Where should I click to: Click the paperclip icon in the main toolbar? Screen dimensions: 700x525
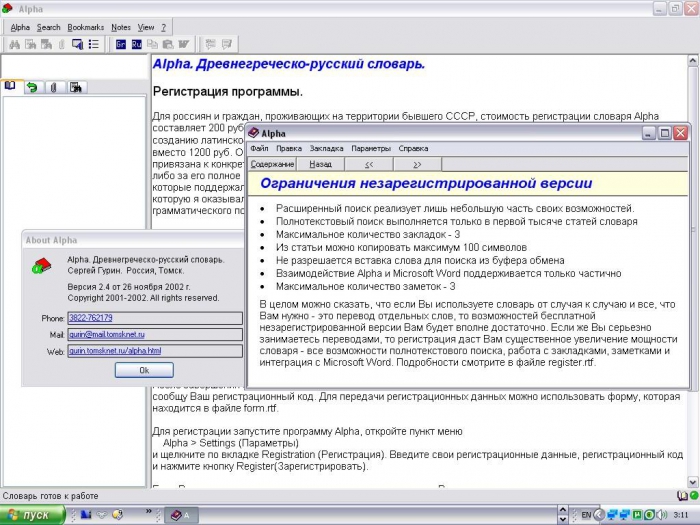(x=62, y=44)
